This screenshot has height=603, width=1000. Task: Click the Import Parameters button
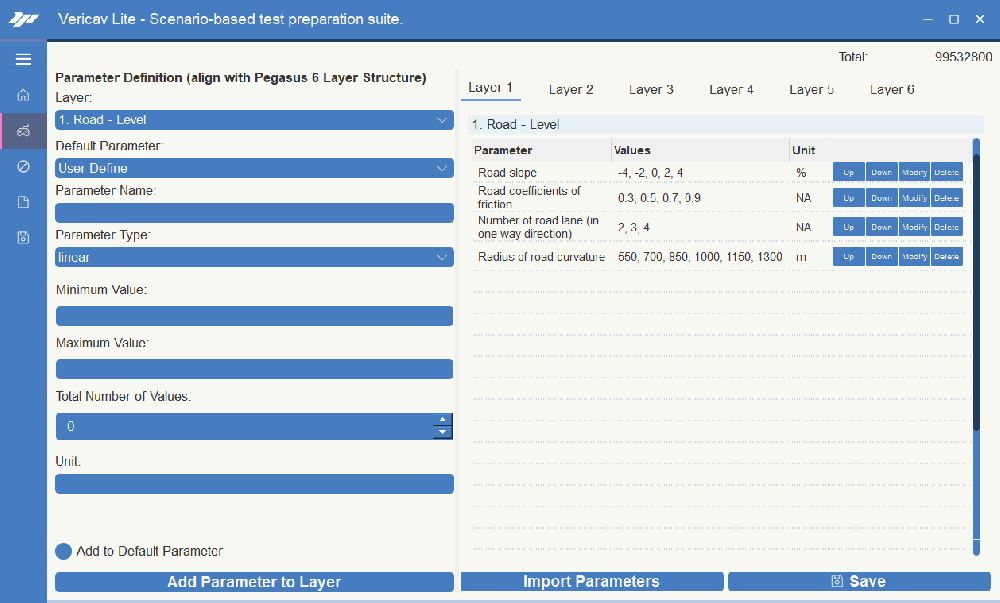coord(591,582)
